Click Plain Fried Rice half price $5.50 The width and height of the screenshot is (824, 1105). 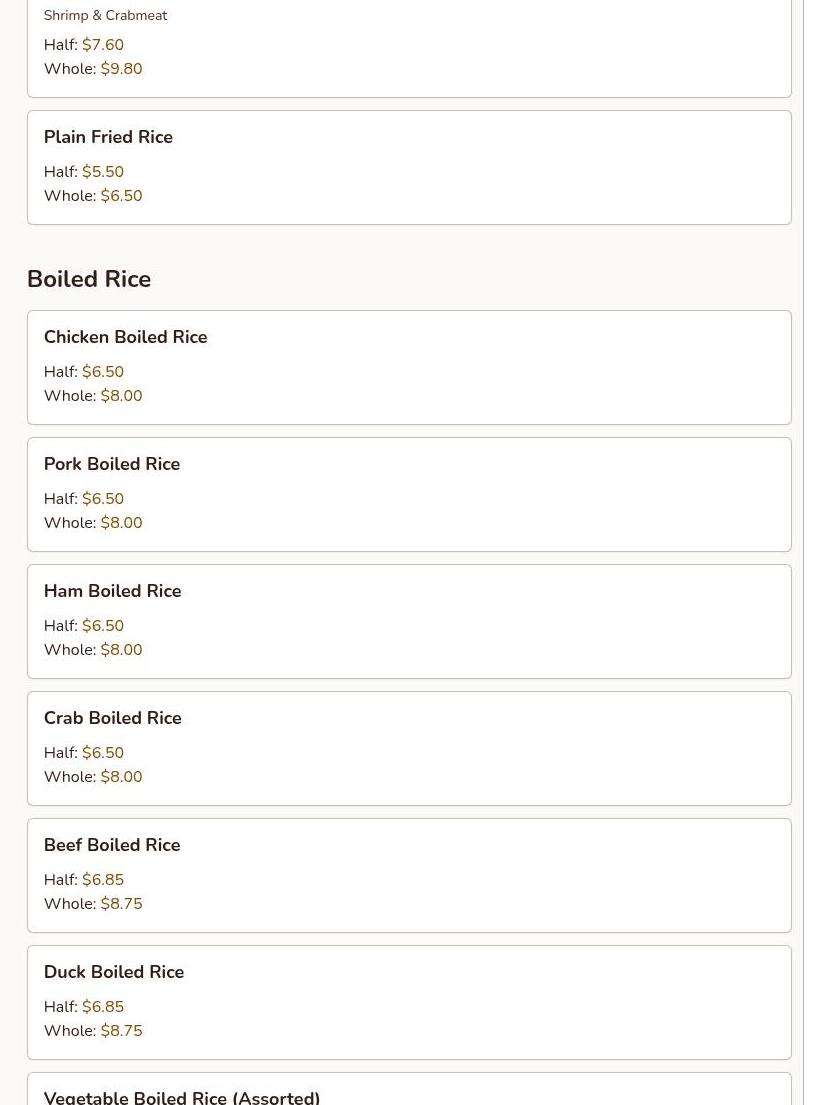(103, 172)
